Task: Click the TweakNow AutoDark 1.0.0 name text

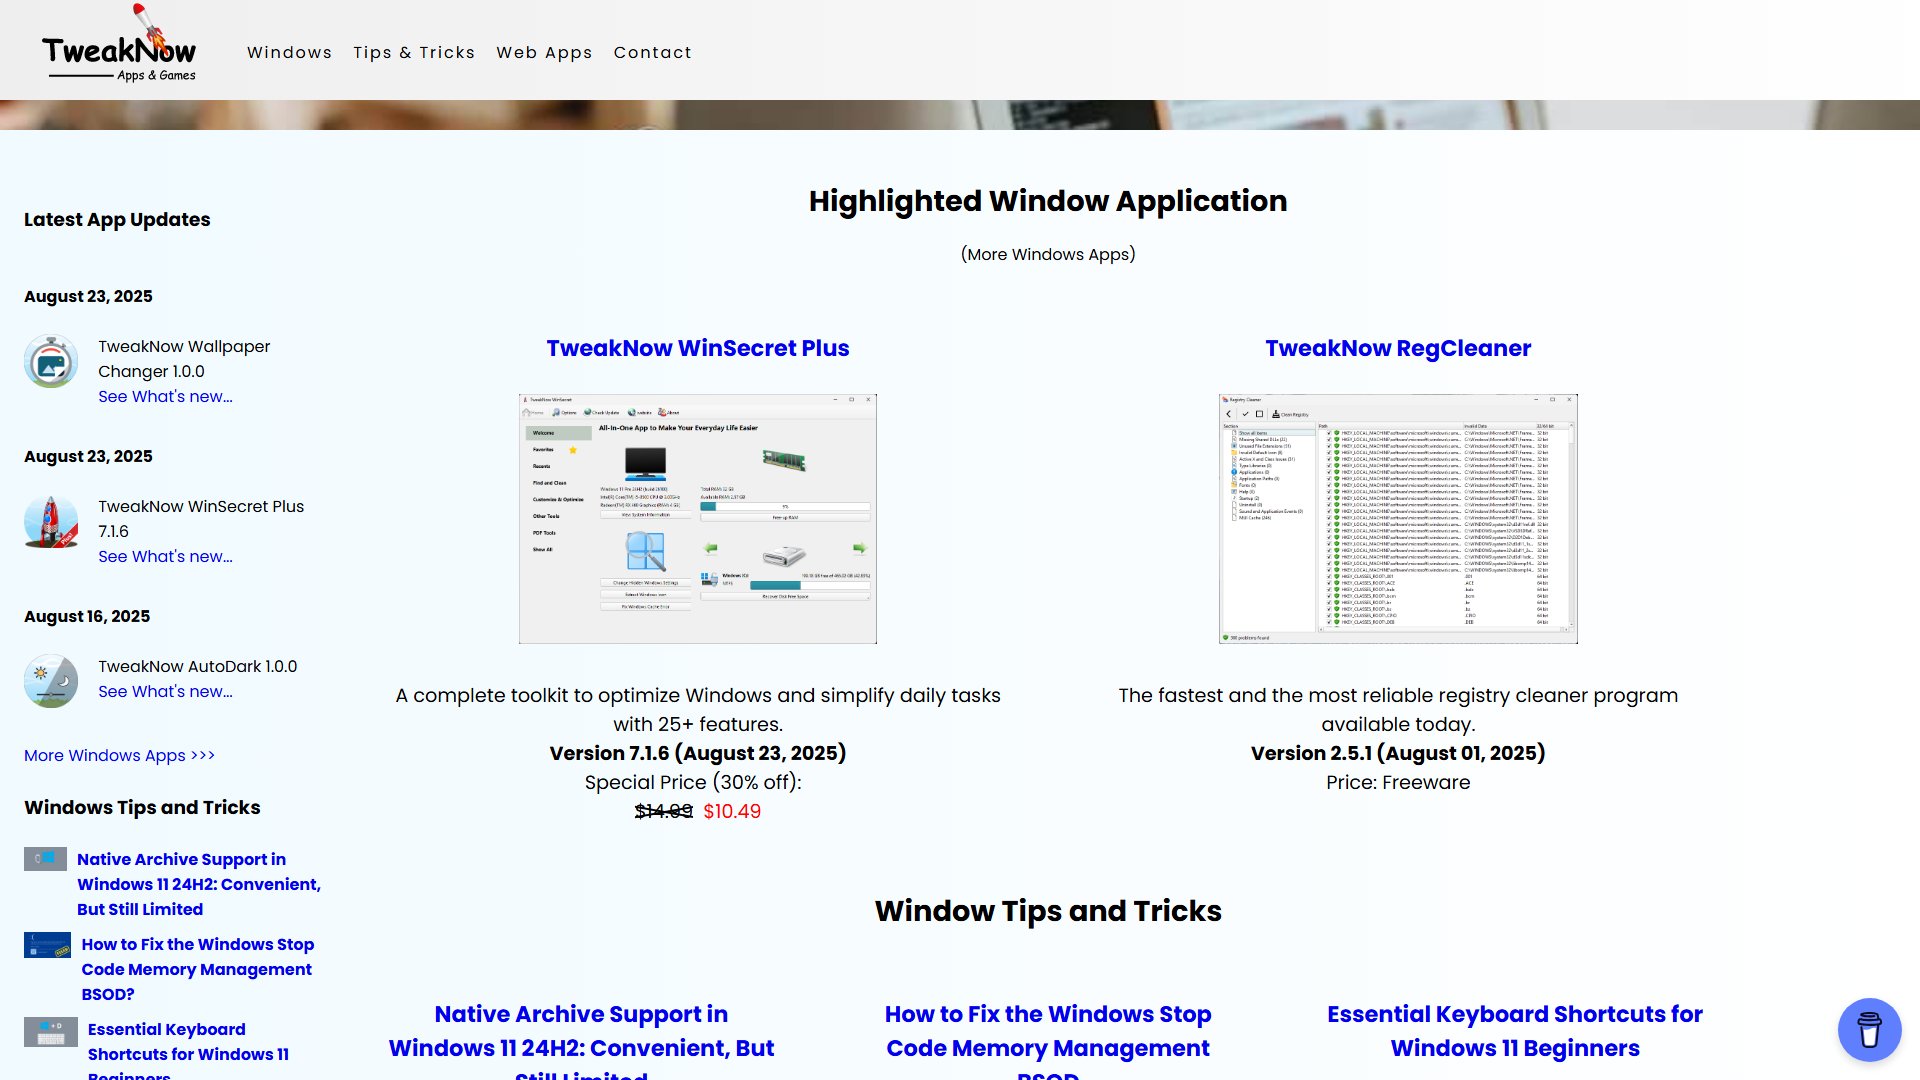Action: [x=197, y=666]
